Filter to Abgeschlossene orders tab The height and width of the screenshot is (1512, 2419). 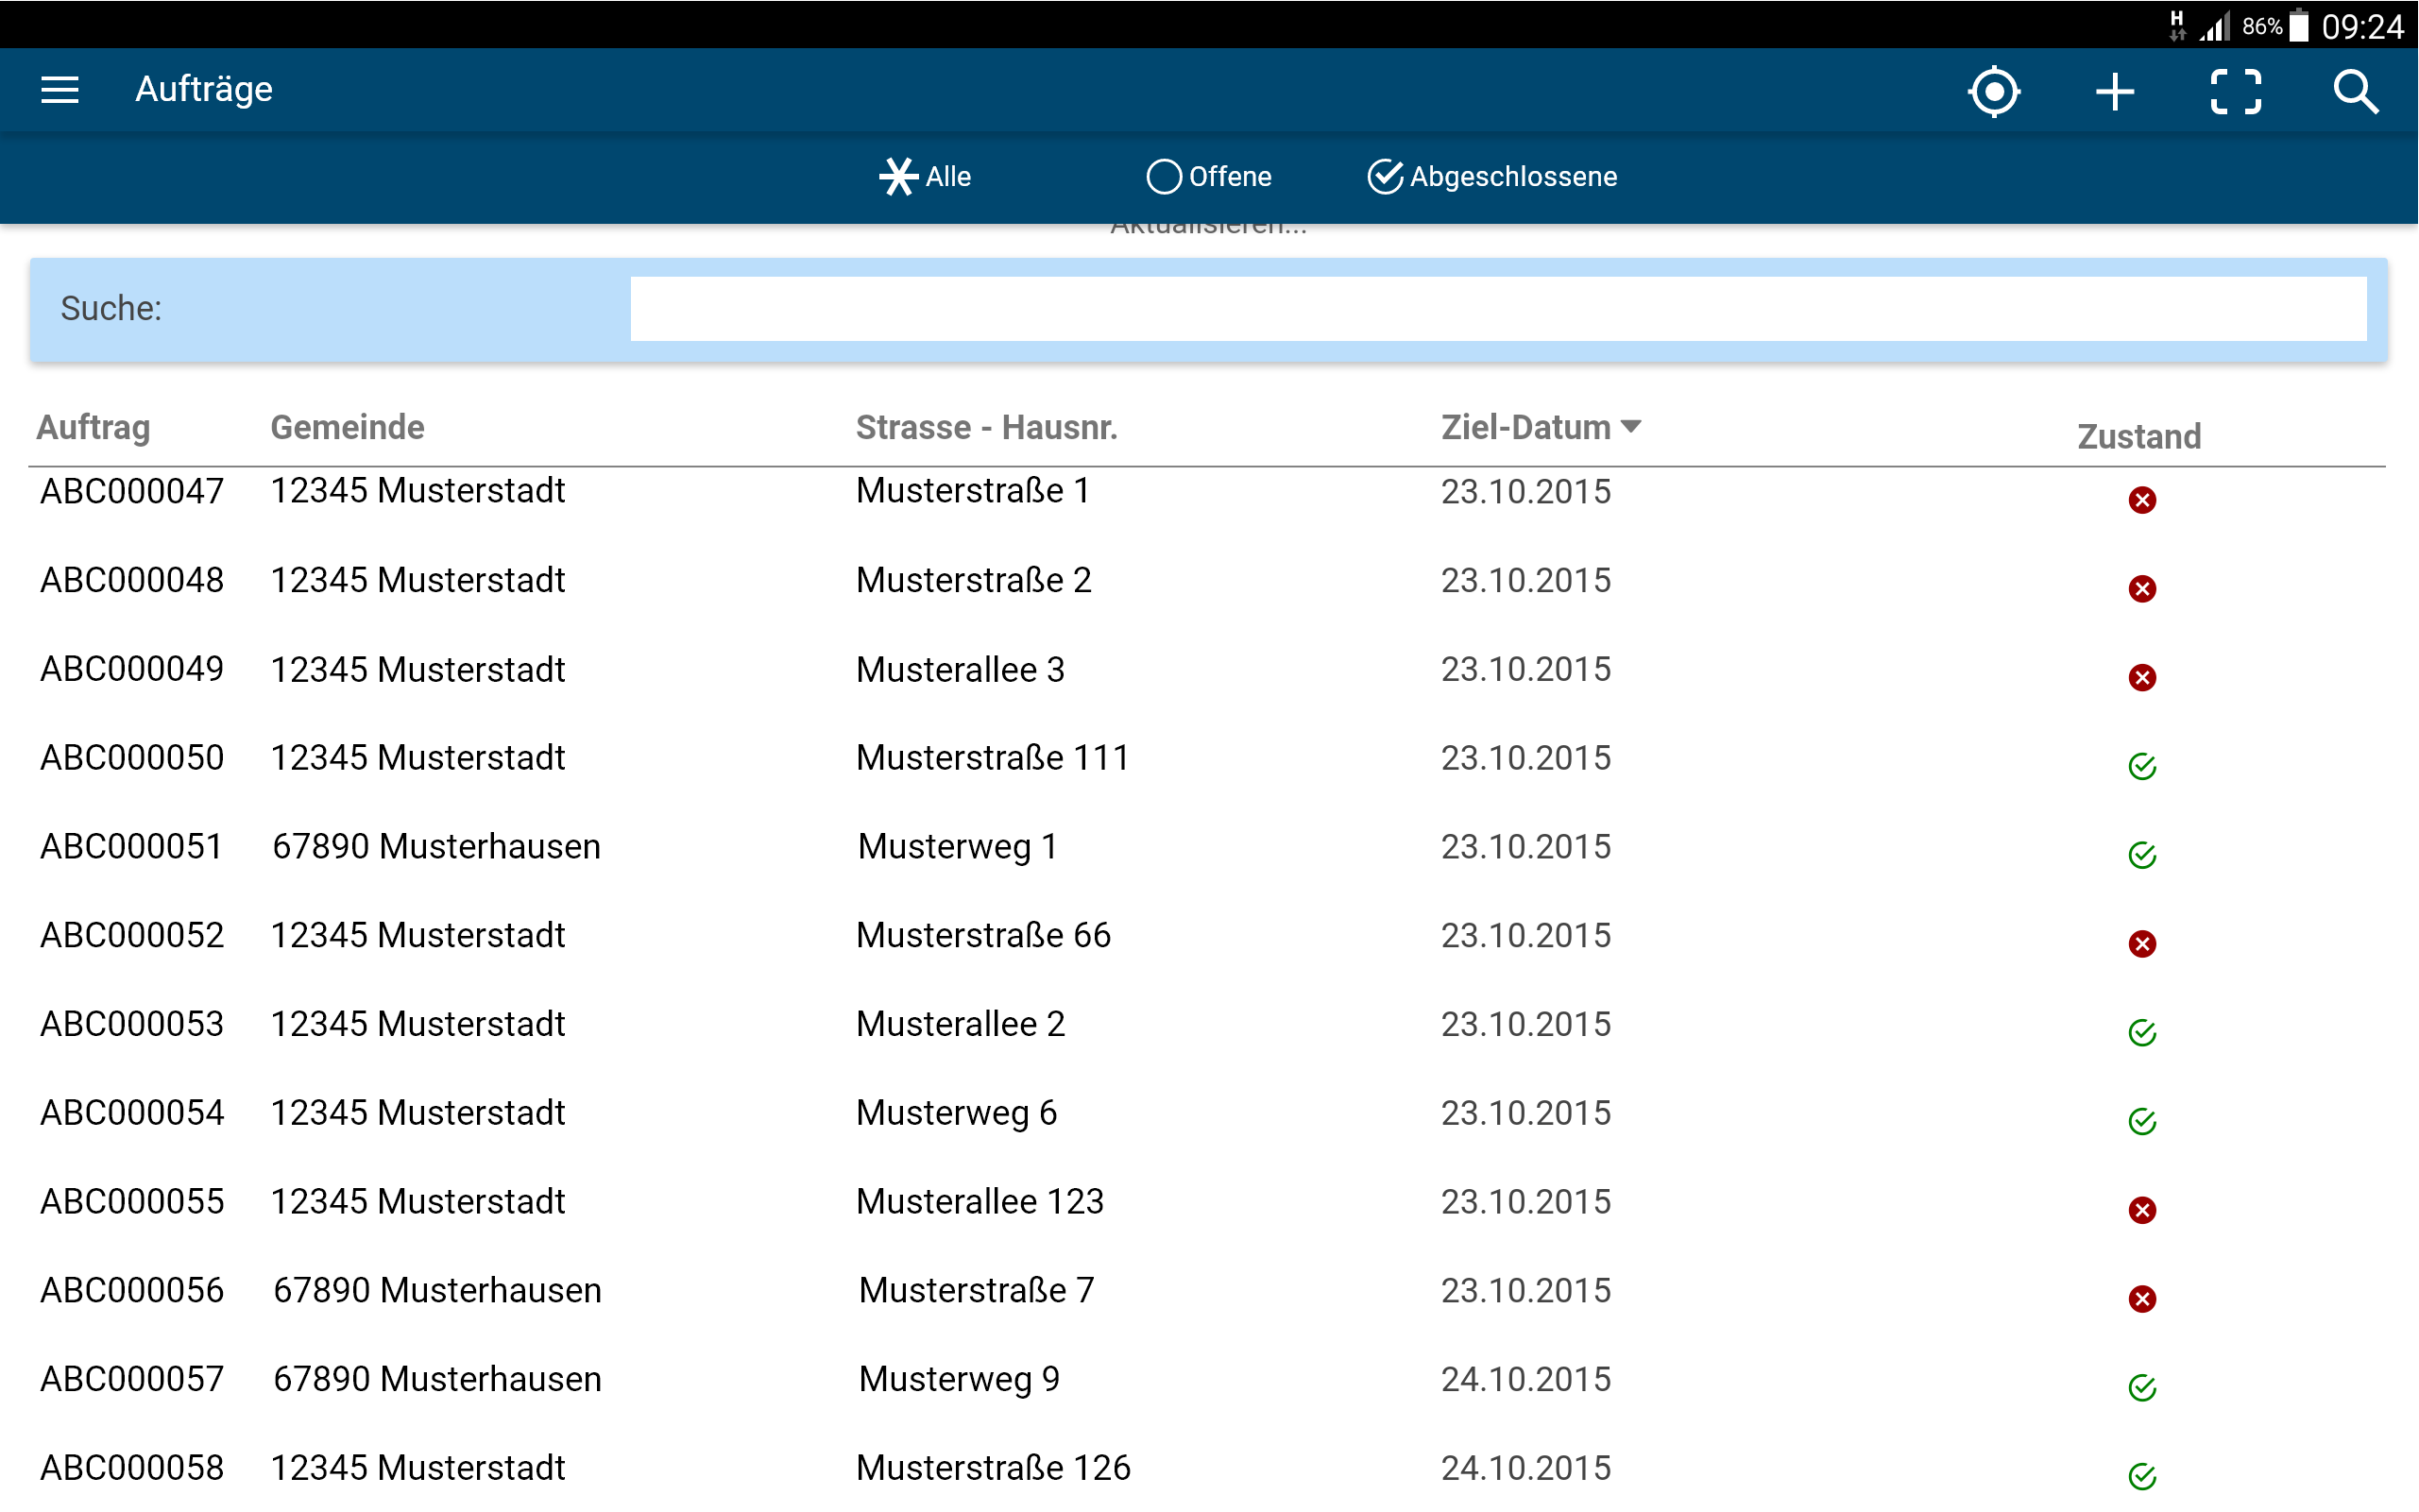[1492, 177]
